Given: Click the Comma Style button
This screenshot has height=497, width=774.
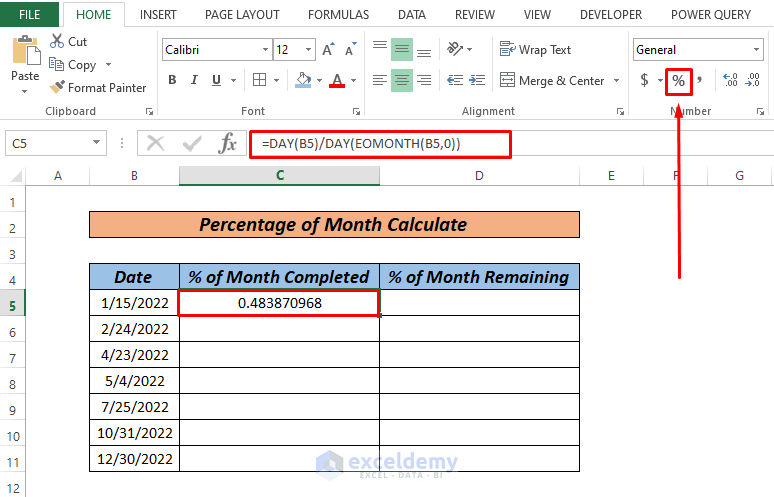Looking at the screenshot, I should [699, 81].
